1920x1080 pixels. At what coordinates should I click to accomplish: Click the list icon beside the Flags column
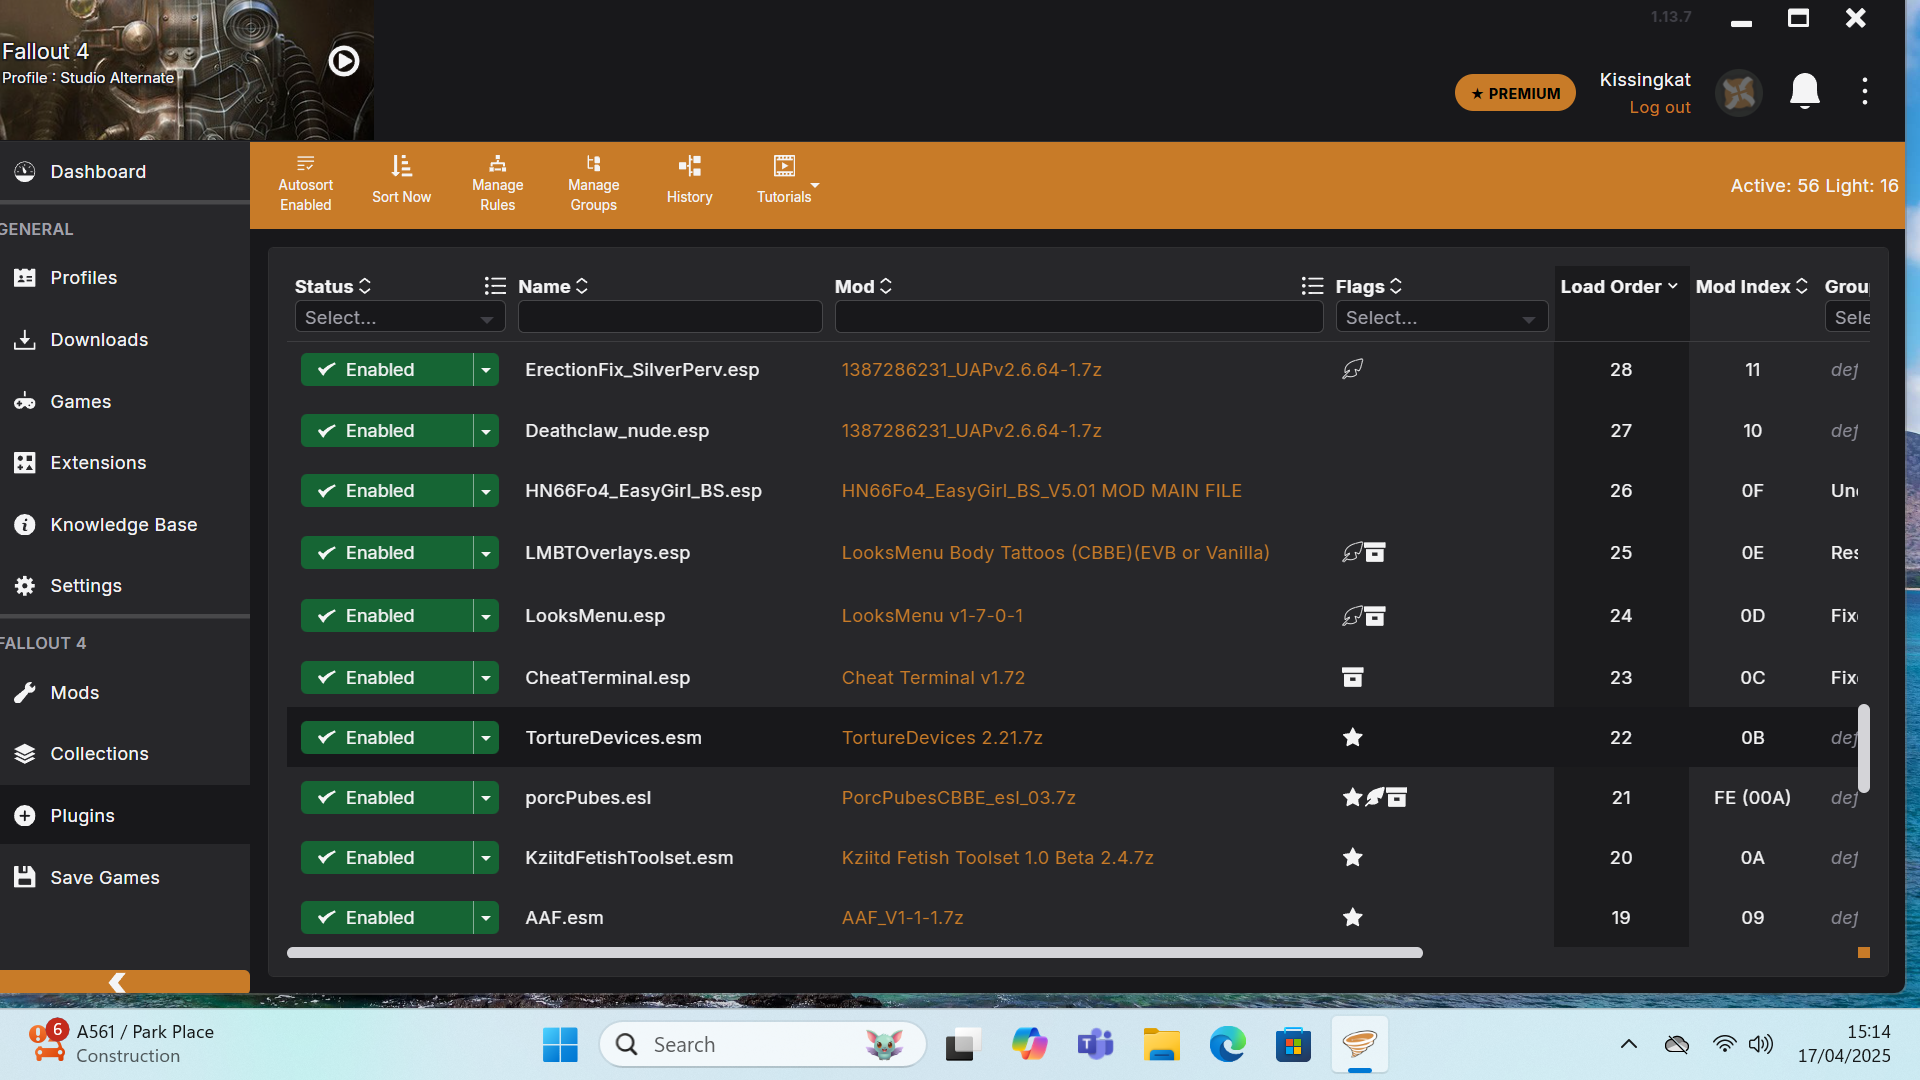click(1312, 286)
